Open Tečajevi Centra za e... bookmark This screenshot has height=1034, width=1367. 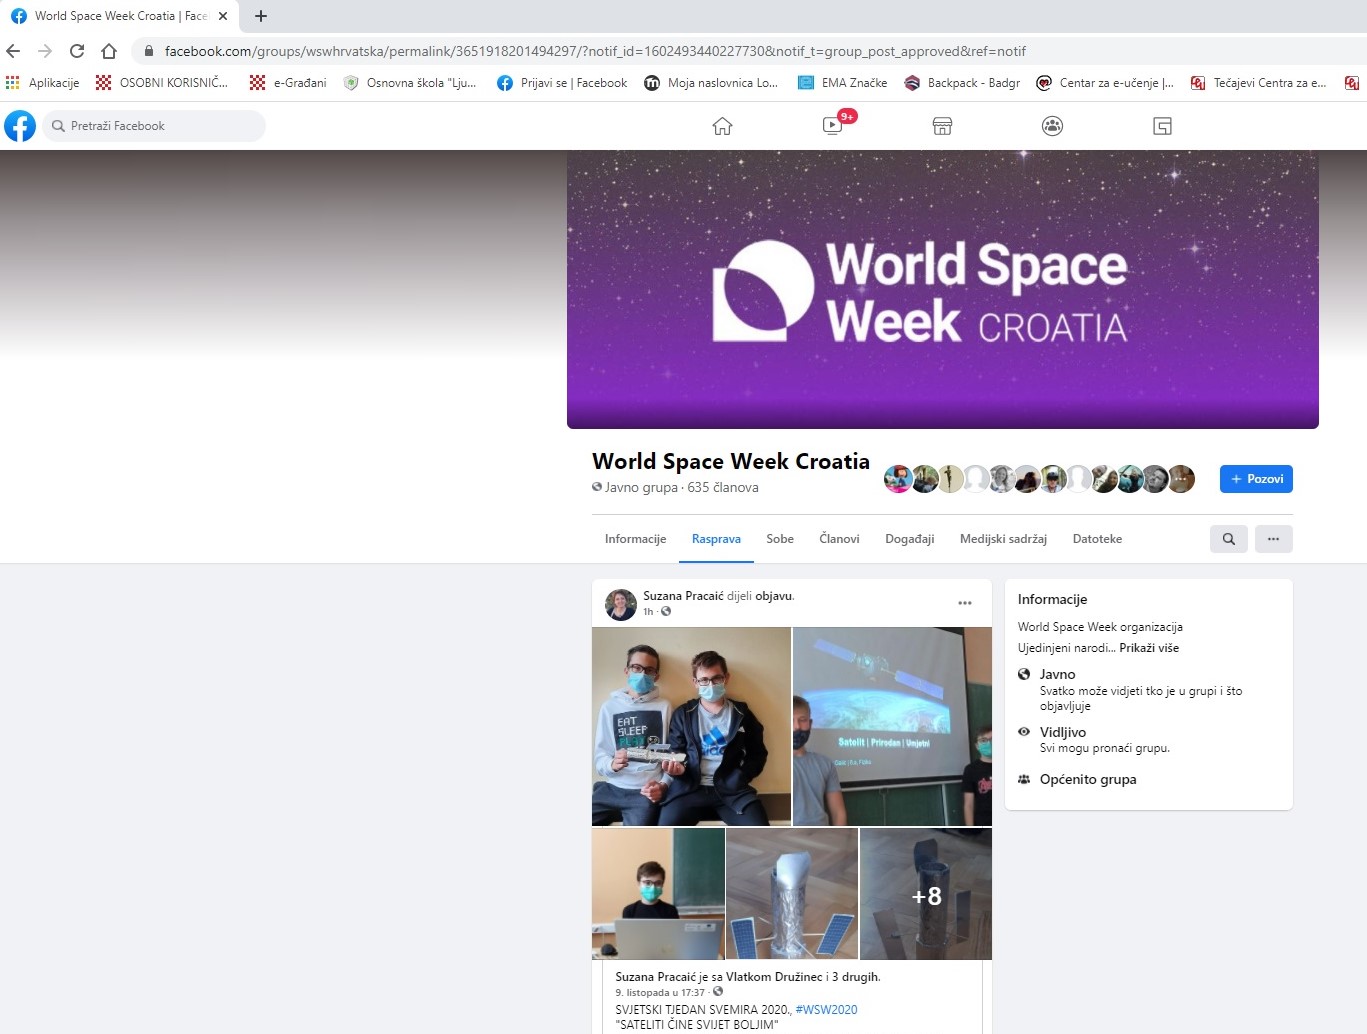(x=1258, y=83)
